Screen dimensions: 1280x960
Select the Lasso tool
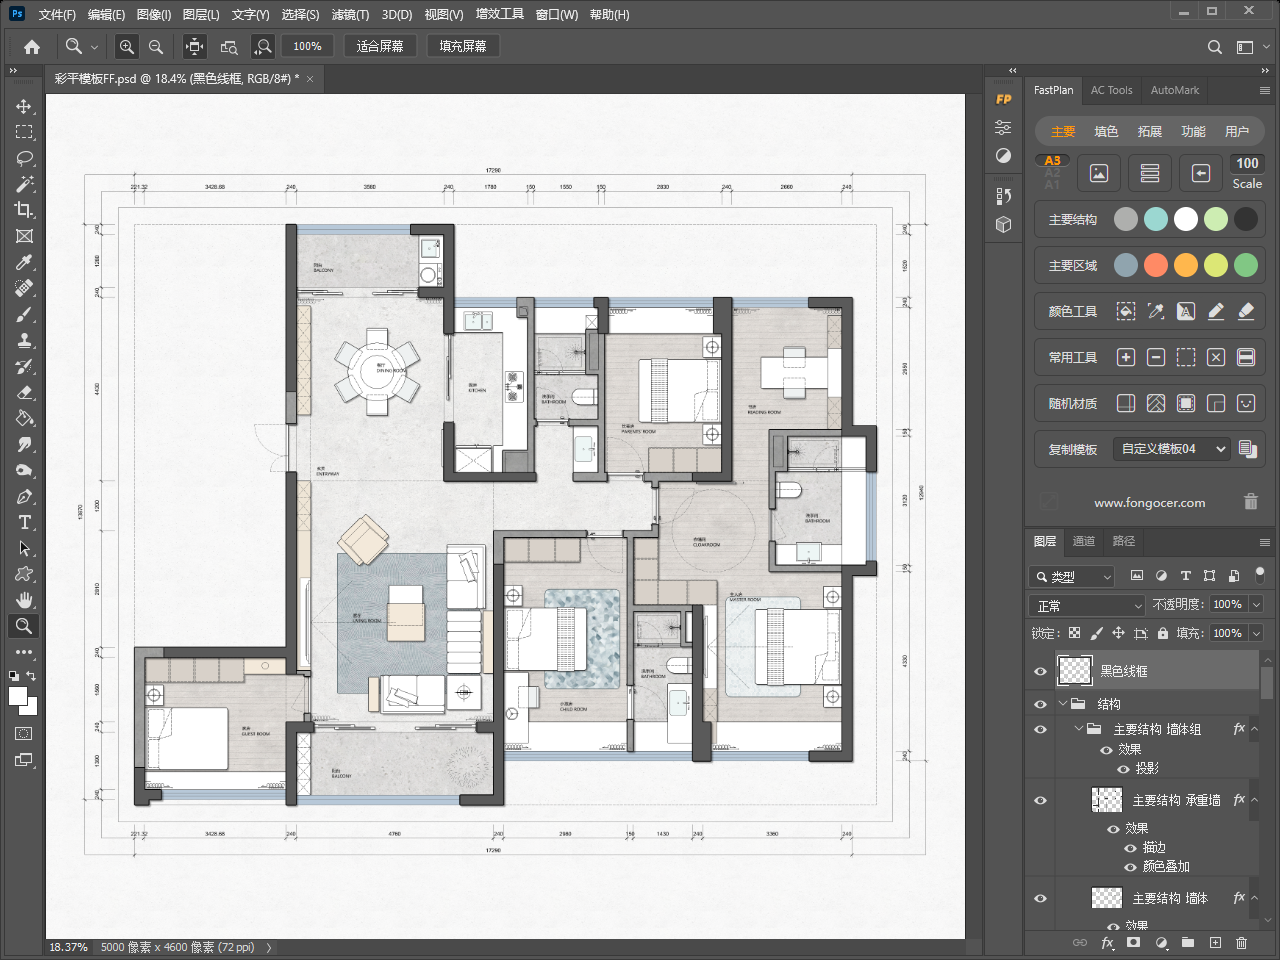point(24,158)
